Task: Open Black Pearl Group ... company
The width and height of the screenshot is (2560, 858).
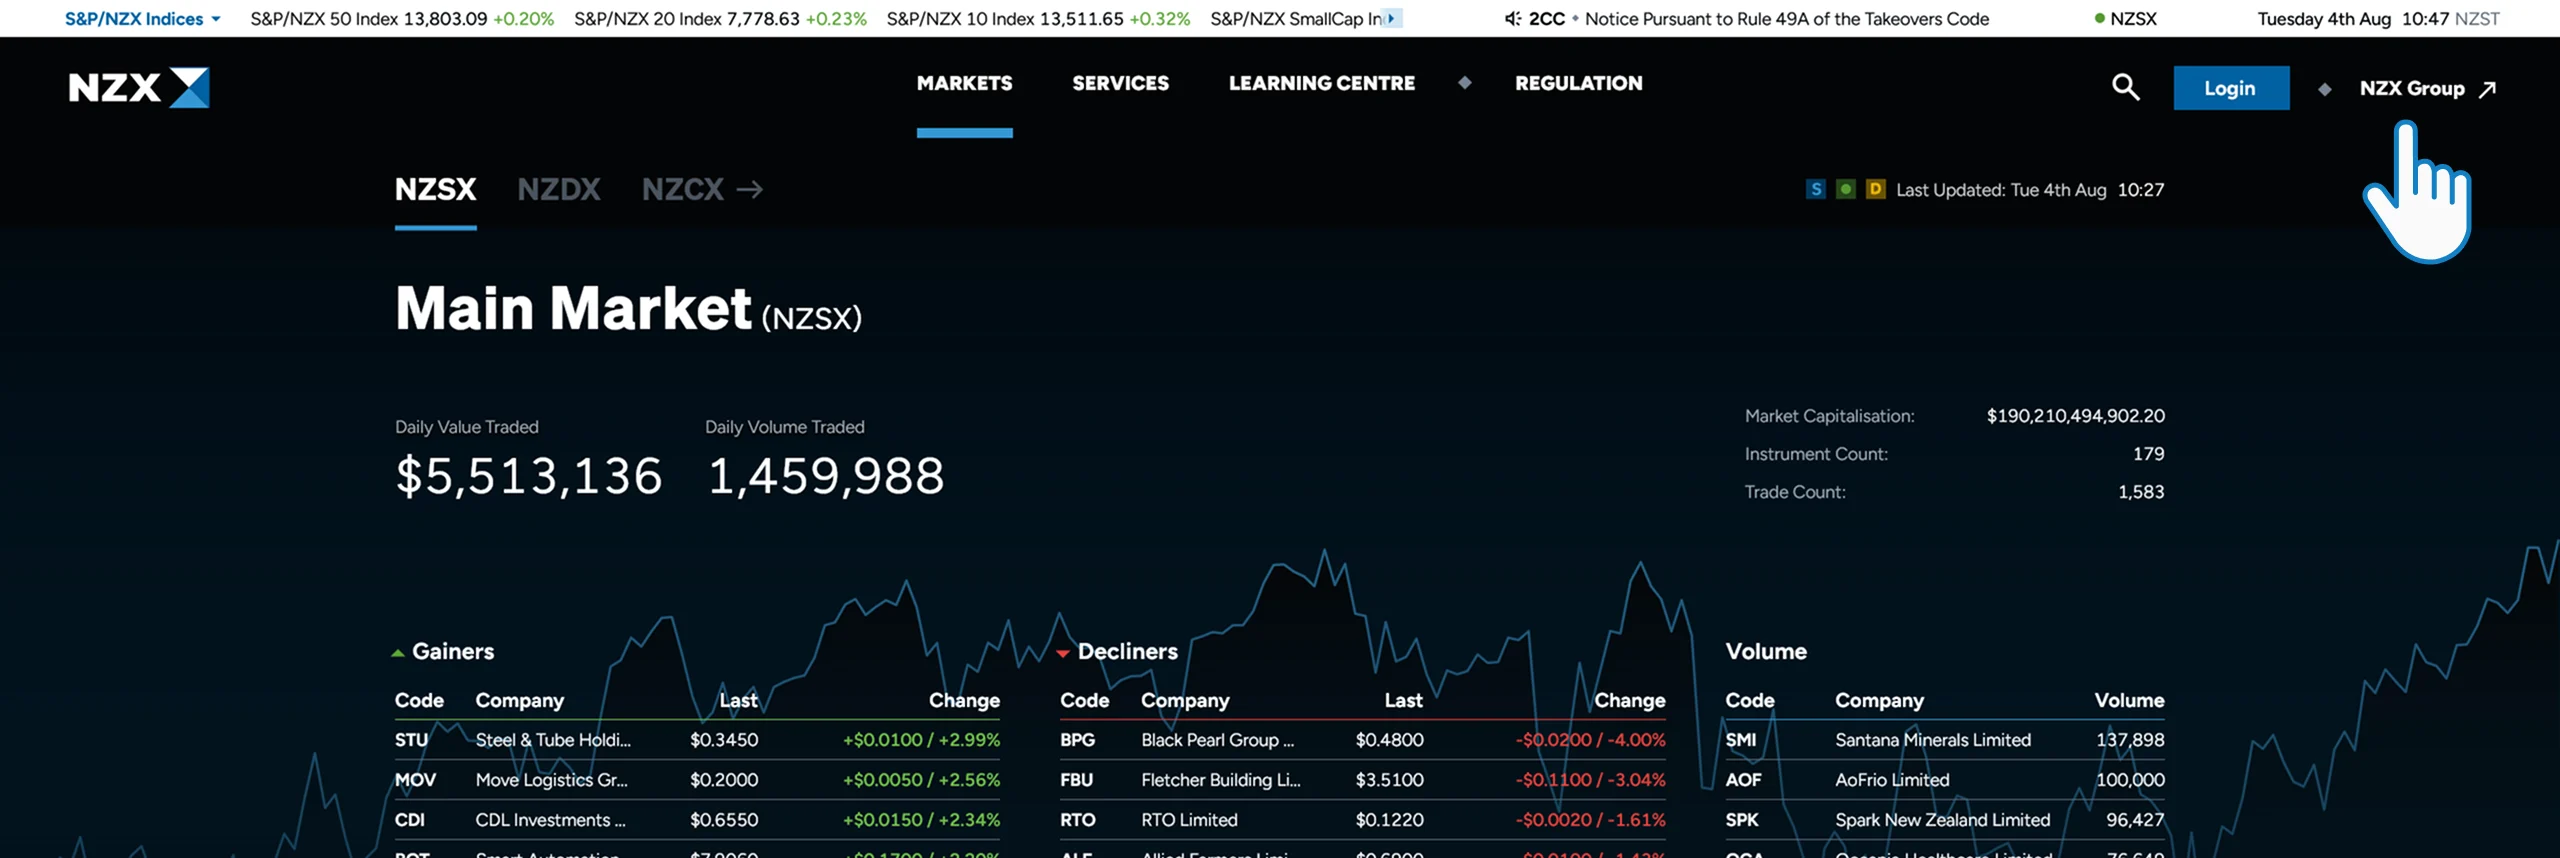Action: tap(1218, 740)
